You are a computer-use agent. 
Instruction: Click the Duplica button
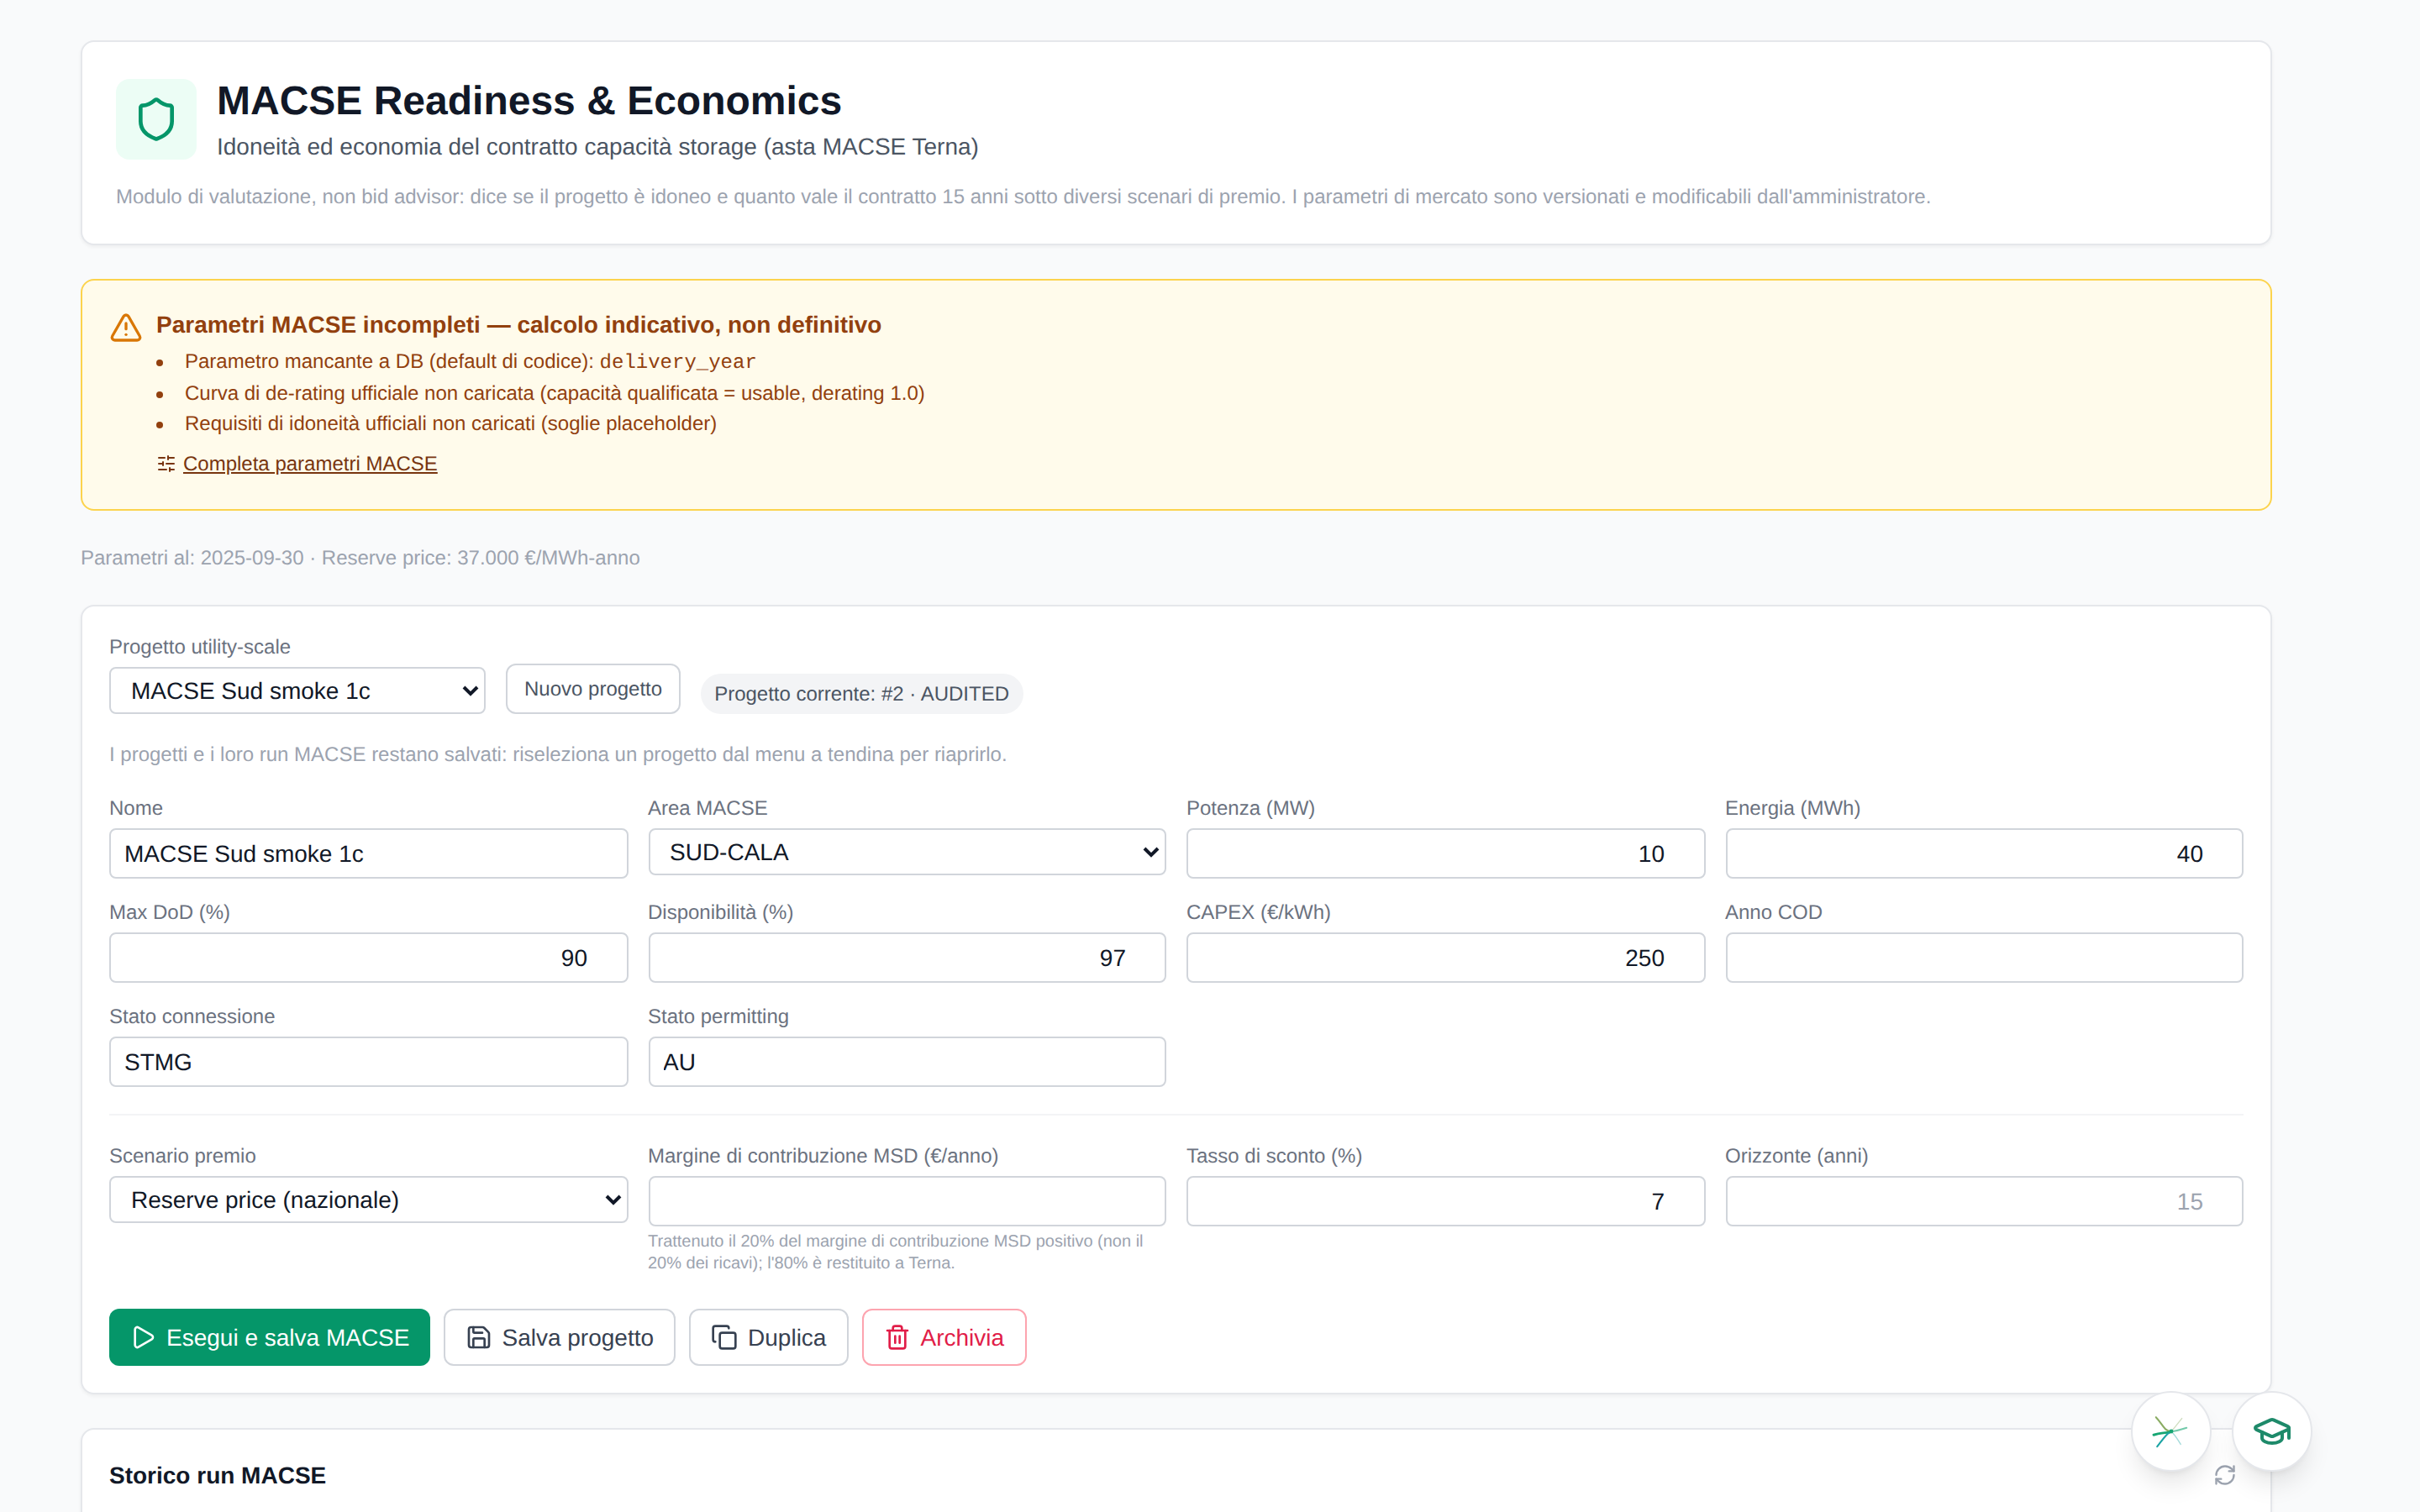coord(768,1337)
